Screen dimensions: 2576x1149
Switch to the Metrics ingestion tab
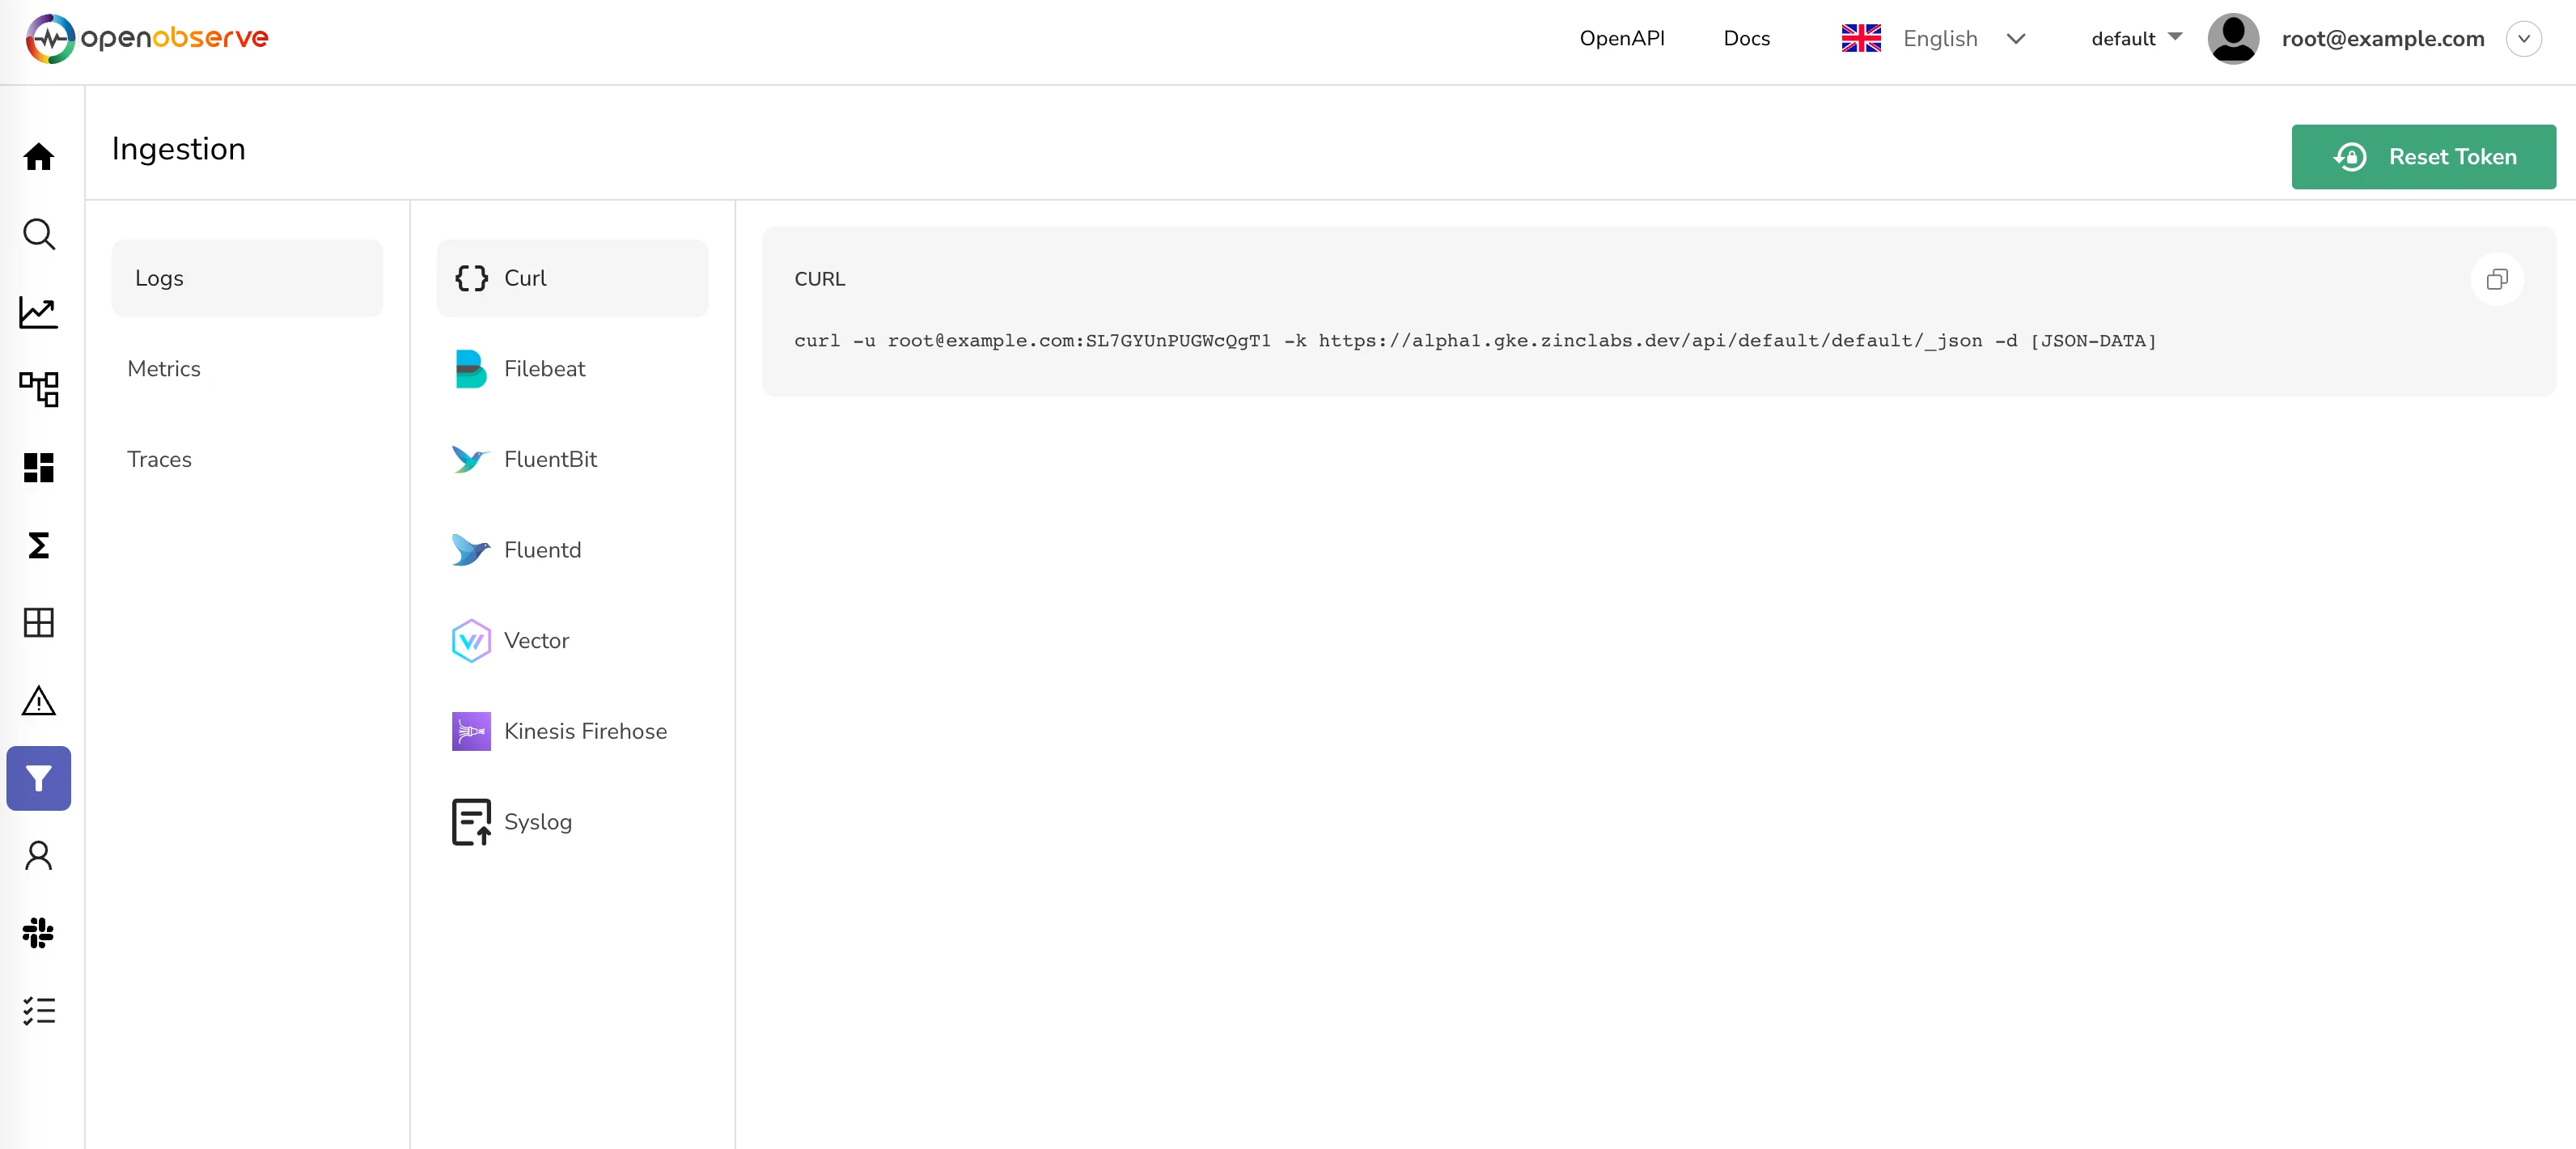164,369
